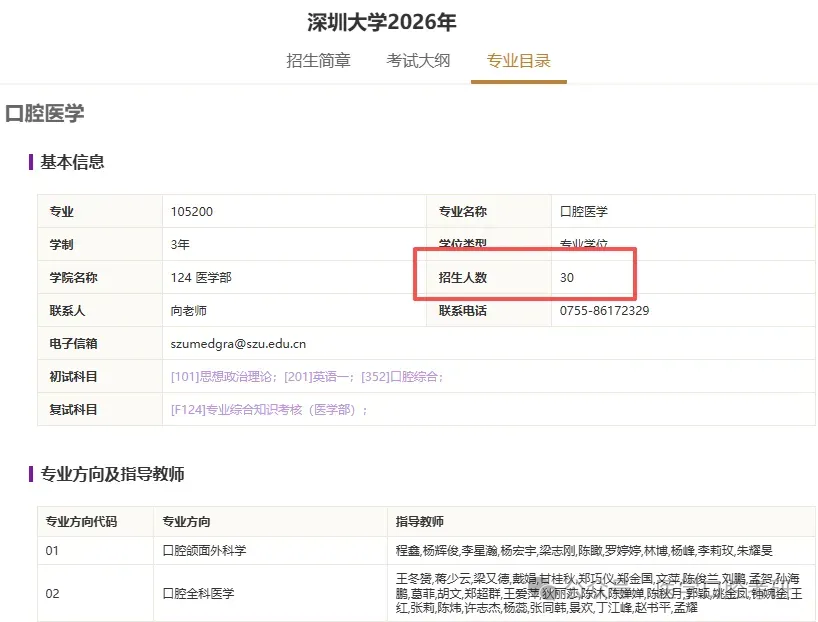This screenshot has height=622, width=818.
Task: Click the 学院名称 value 124 医学部
Action: click(x=201, y=277)
